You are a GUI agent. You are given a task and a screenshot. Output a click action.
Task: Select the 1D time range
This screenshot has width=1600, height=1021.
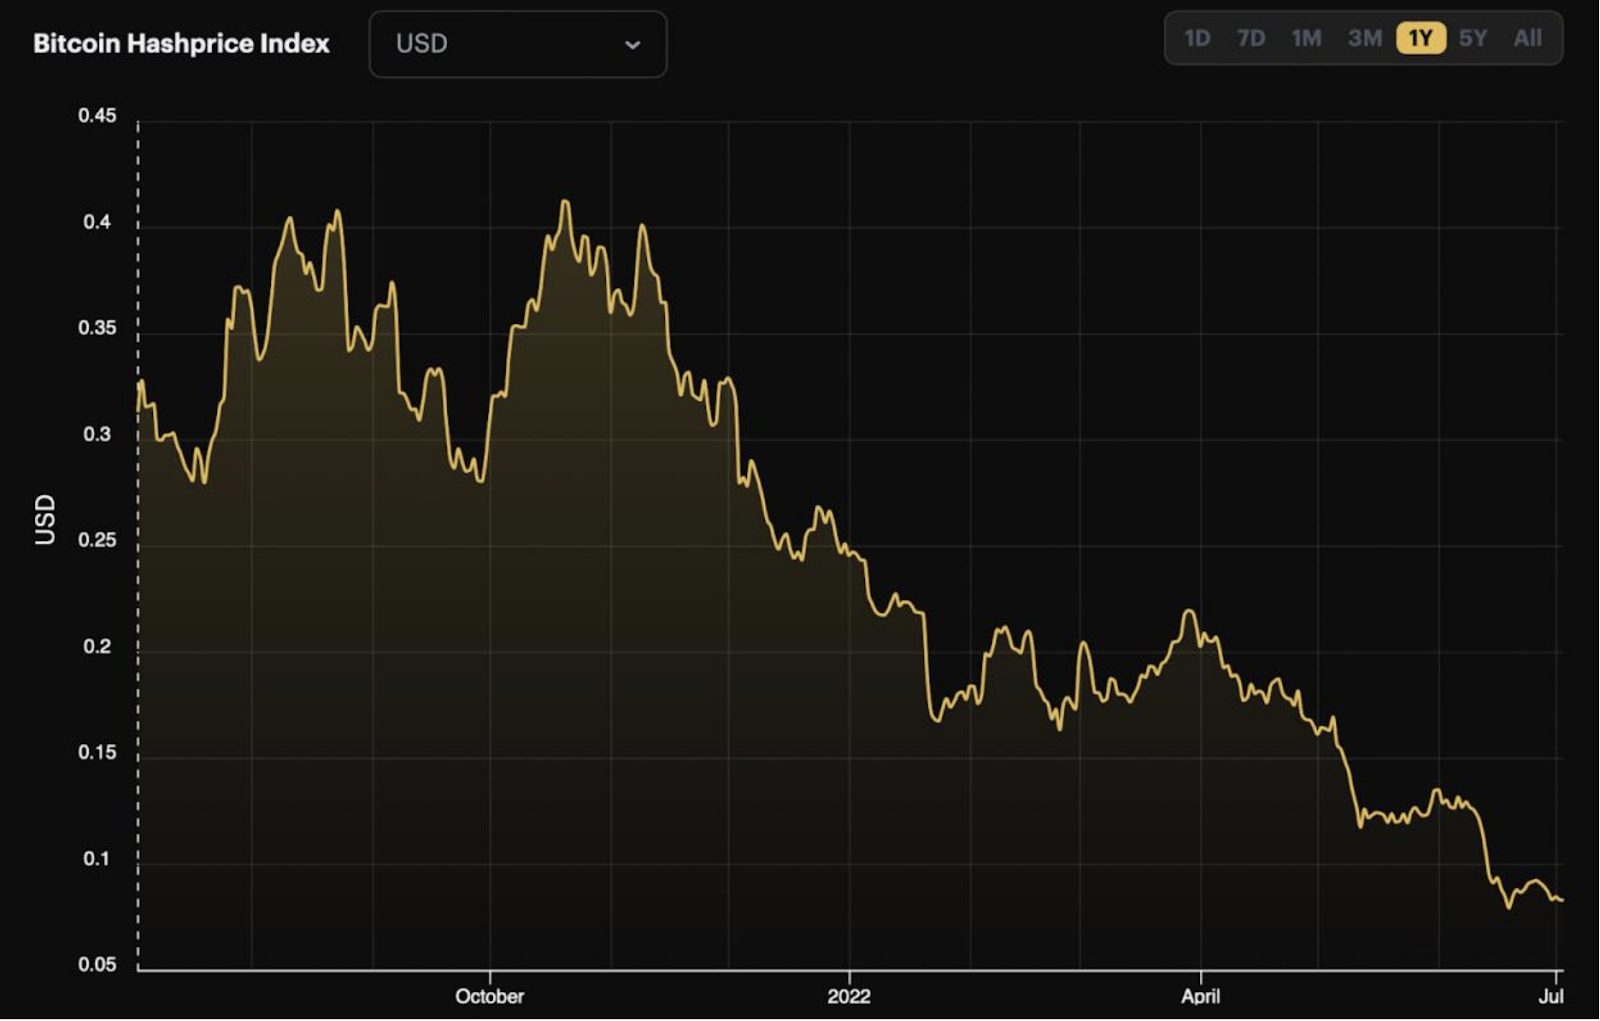pos(1197,39)
